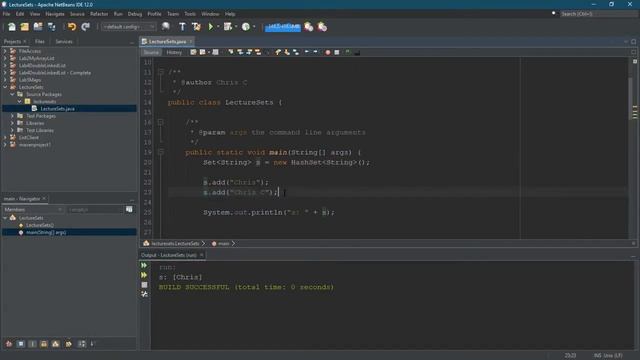This screenshot has width=640, height=360.
Task: Expand the Libraries node
Action: pos(12,123)
